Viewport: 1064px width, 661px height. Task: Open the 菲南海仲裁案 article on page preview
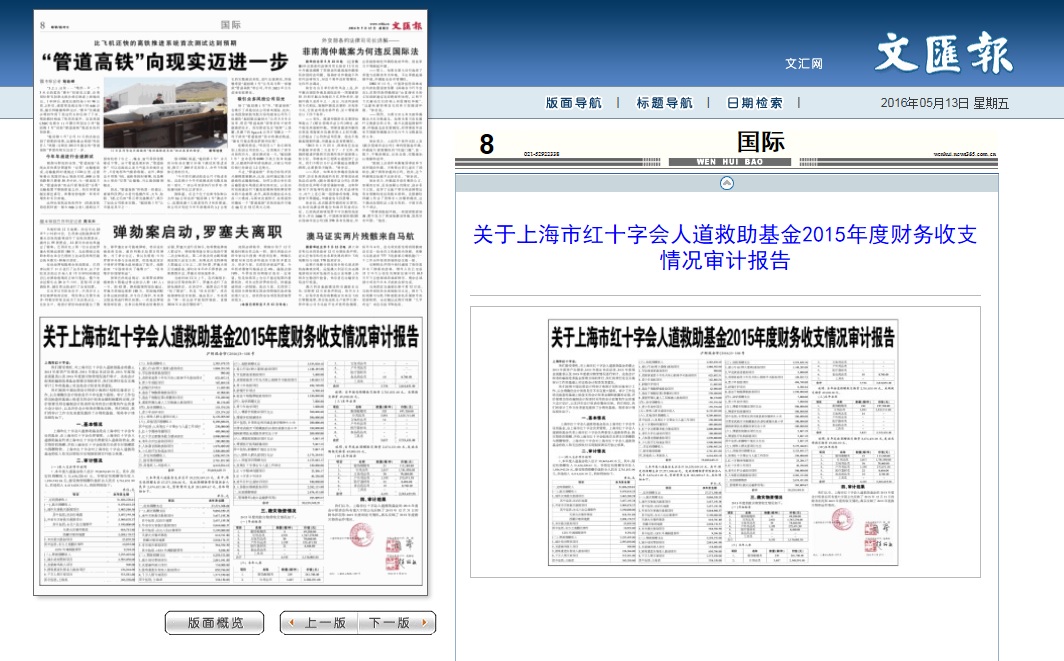(360, 52)
